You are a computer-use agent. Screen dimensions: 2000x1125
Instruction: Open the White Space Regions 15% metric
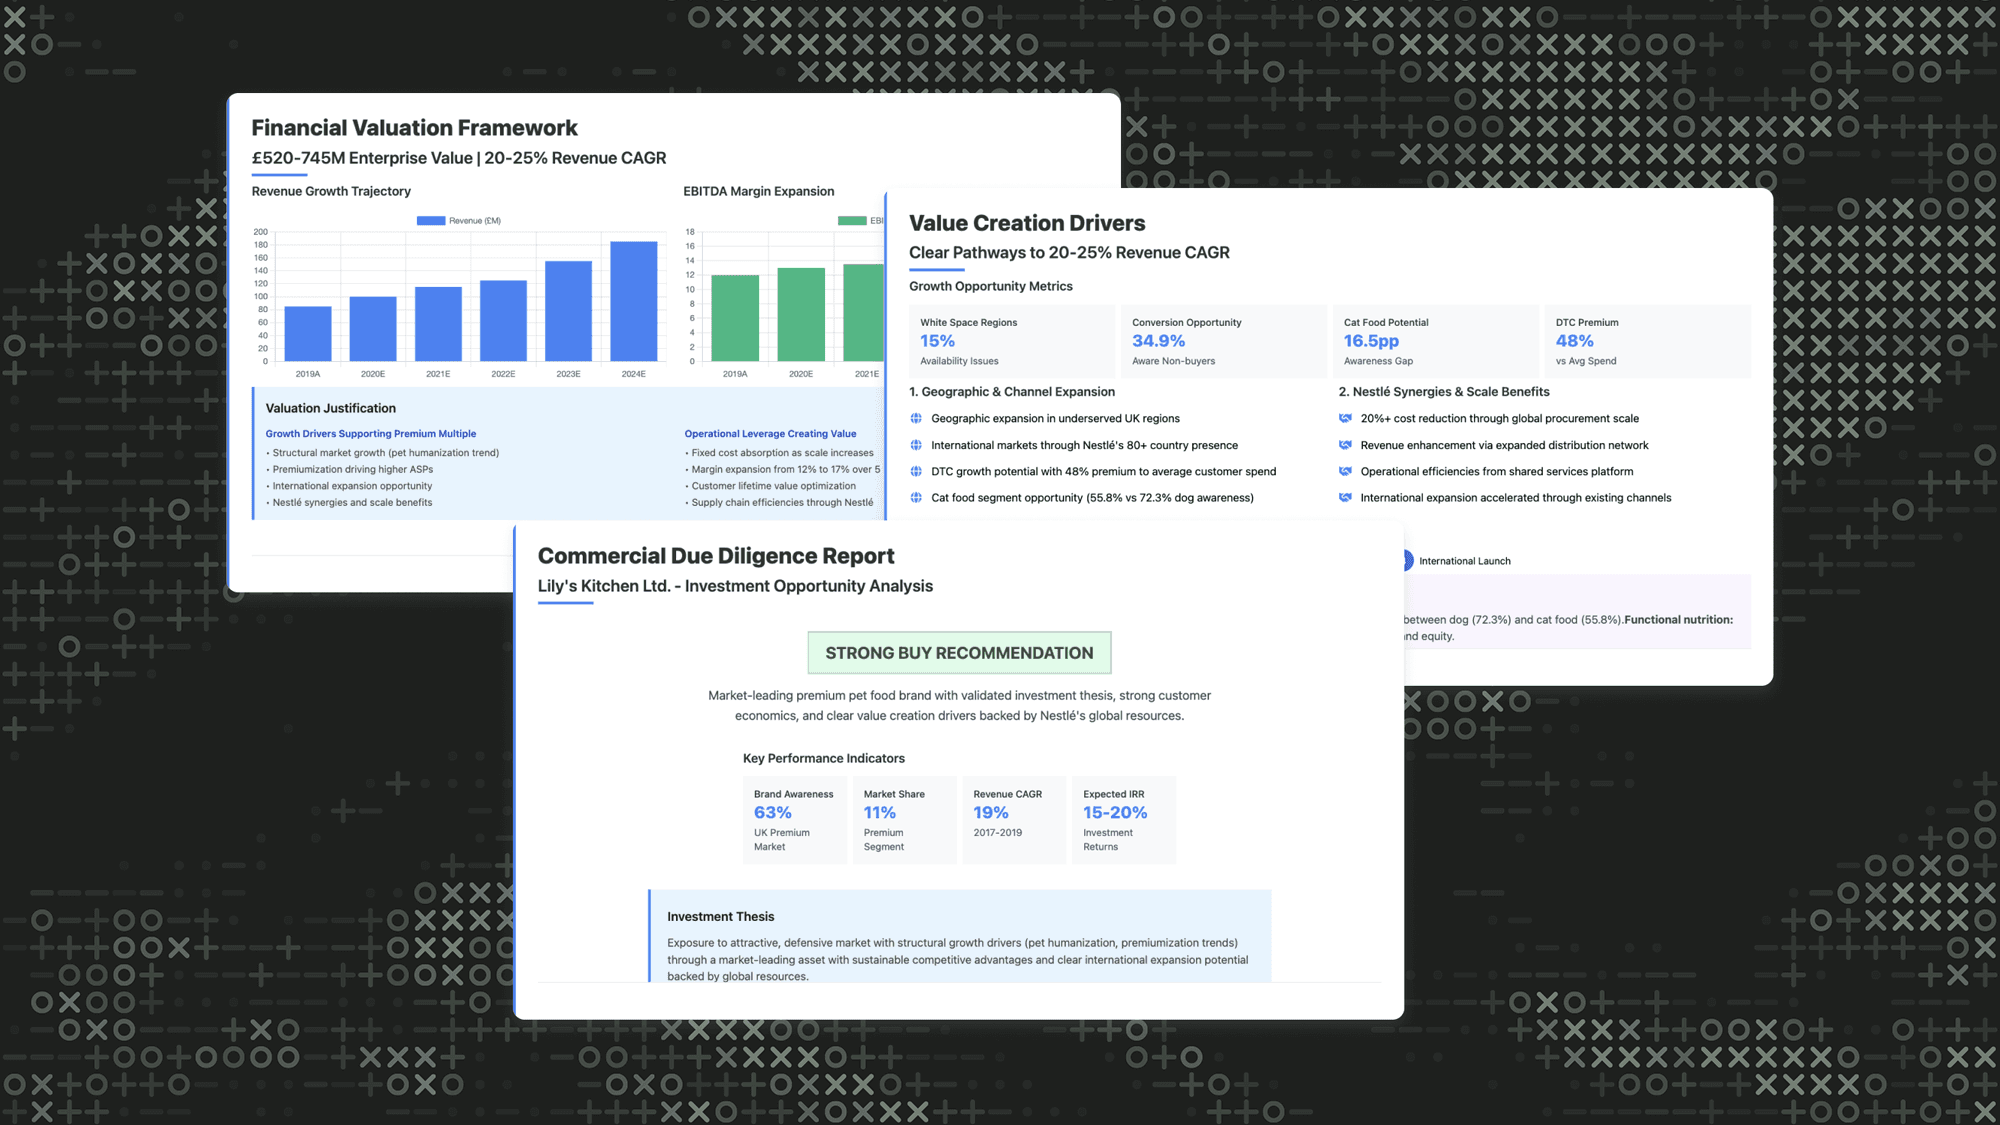coord(1011,341)
